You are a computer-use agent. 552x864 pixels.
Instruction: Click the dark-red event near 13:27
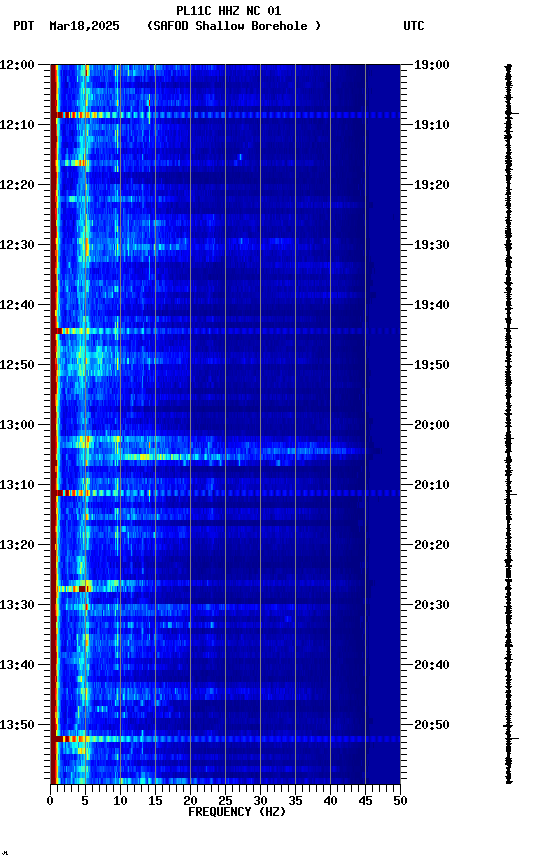83,589
